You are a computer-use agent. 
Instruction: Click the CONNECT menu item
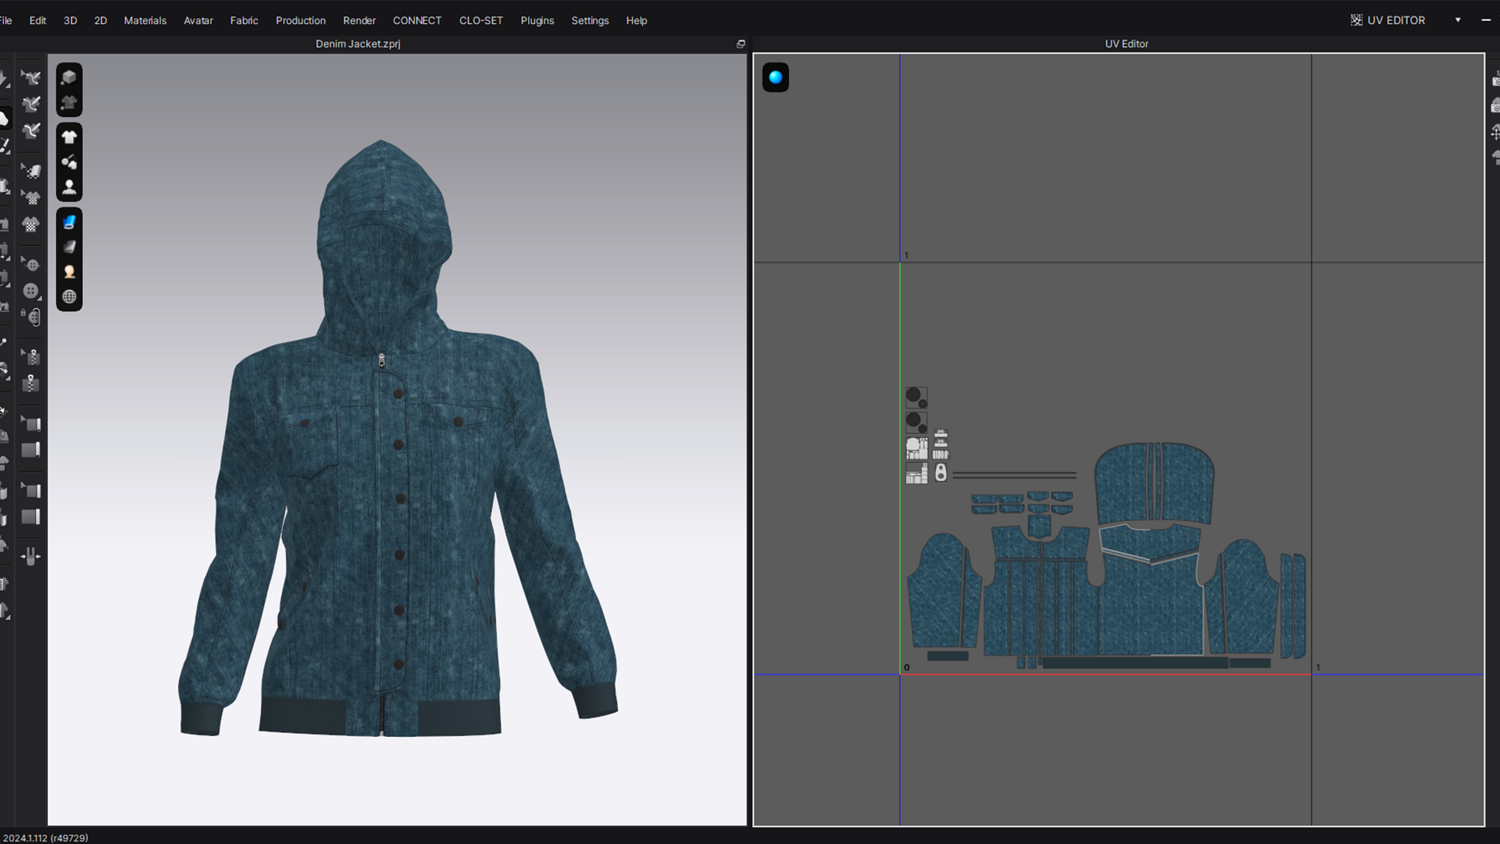click(x=417, y=20)
